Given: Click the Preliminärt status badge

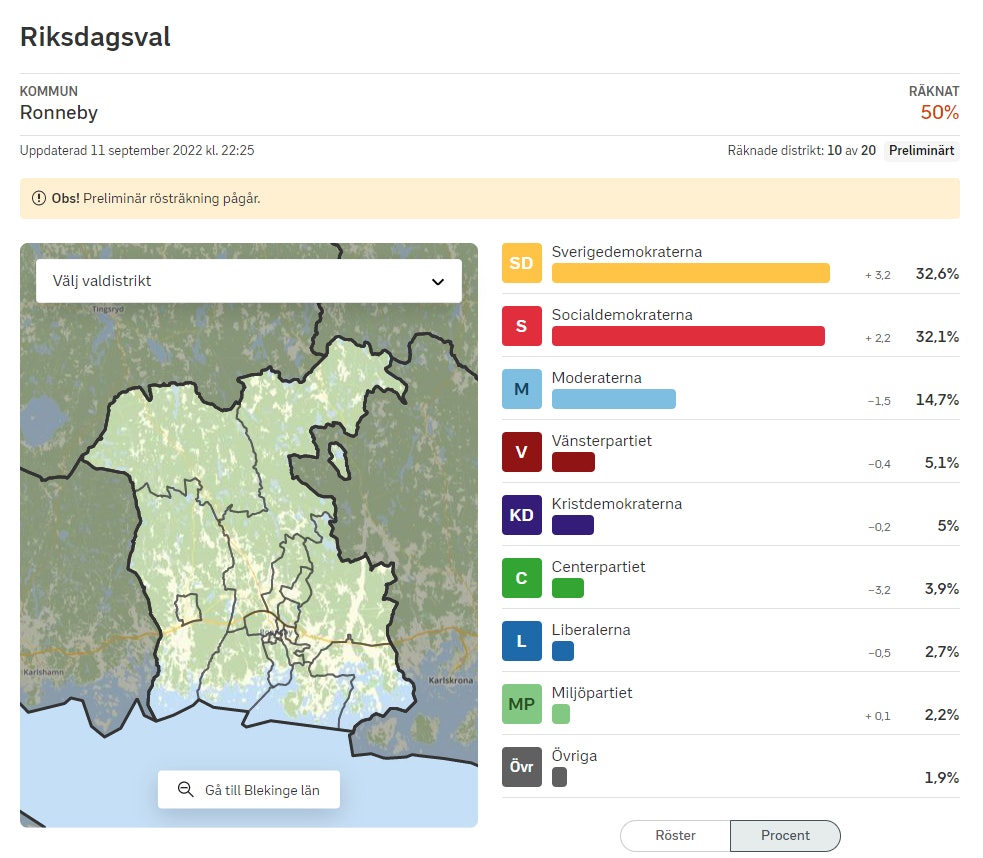Looking at the screenshot, I should (921, 151).
